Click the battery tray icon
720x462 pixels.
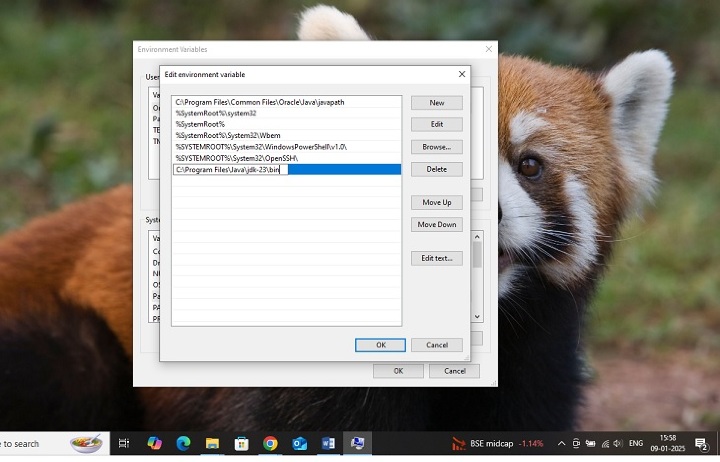[x=591, y=444]
